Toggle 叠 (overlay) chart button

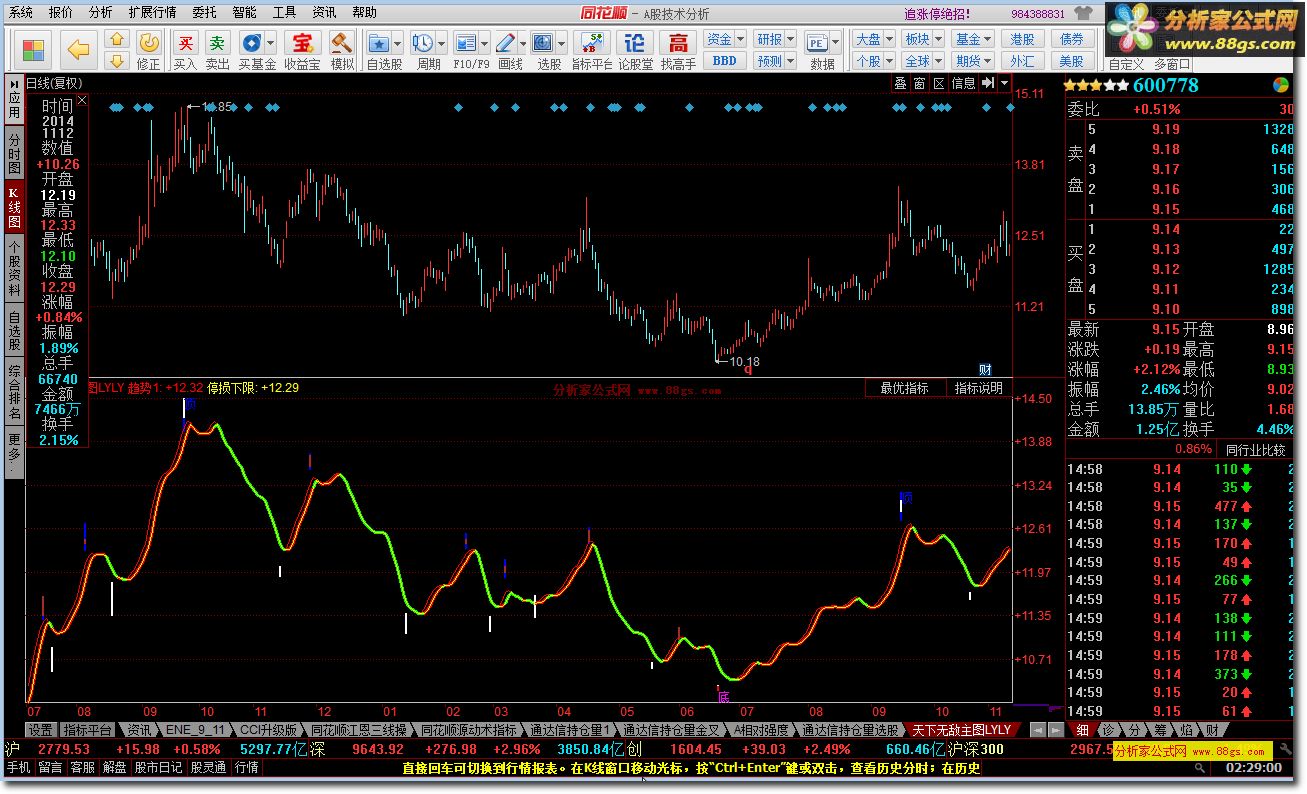(x=901, y=83)
